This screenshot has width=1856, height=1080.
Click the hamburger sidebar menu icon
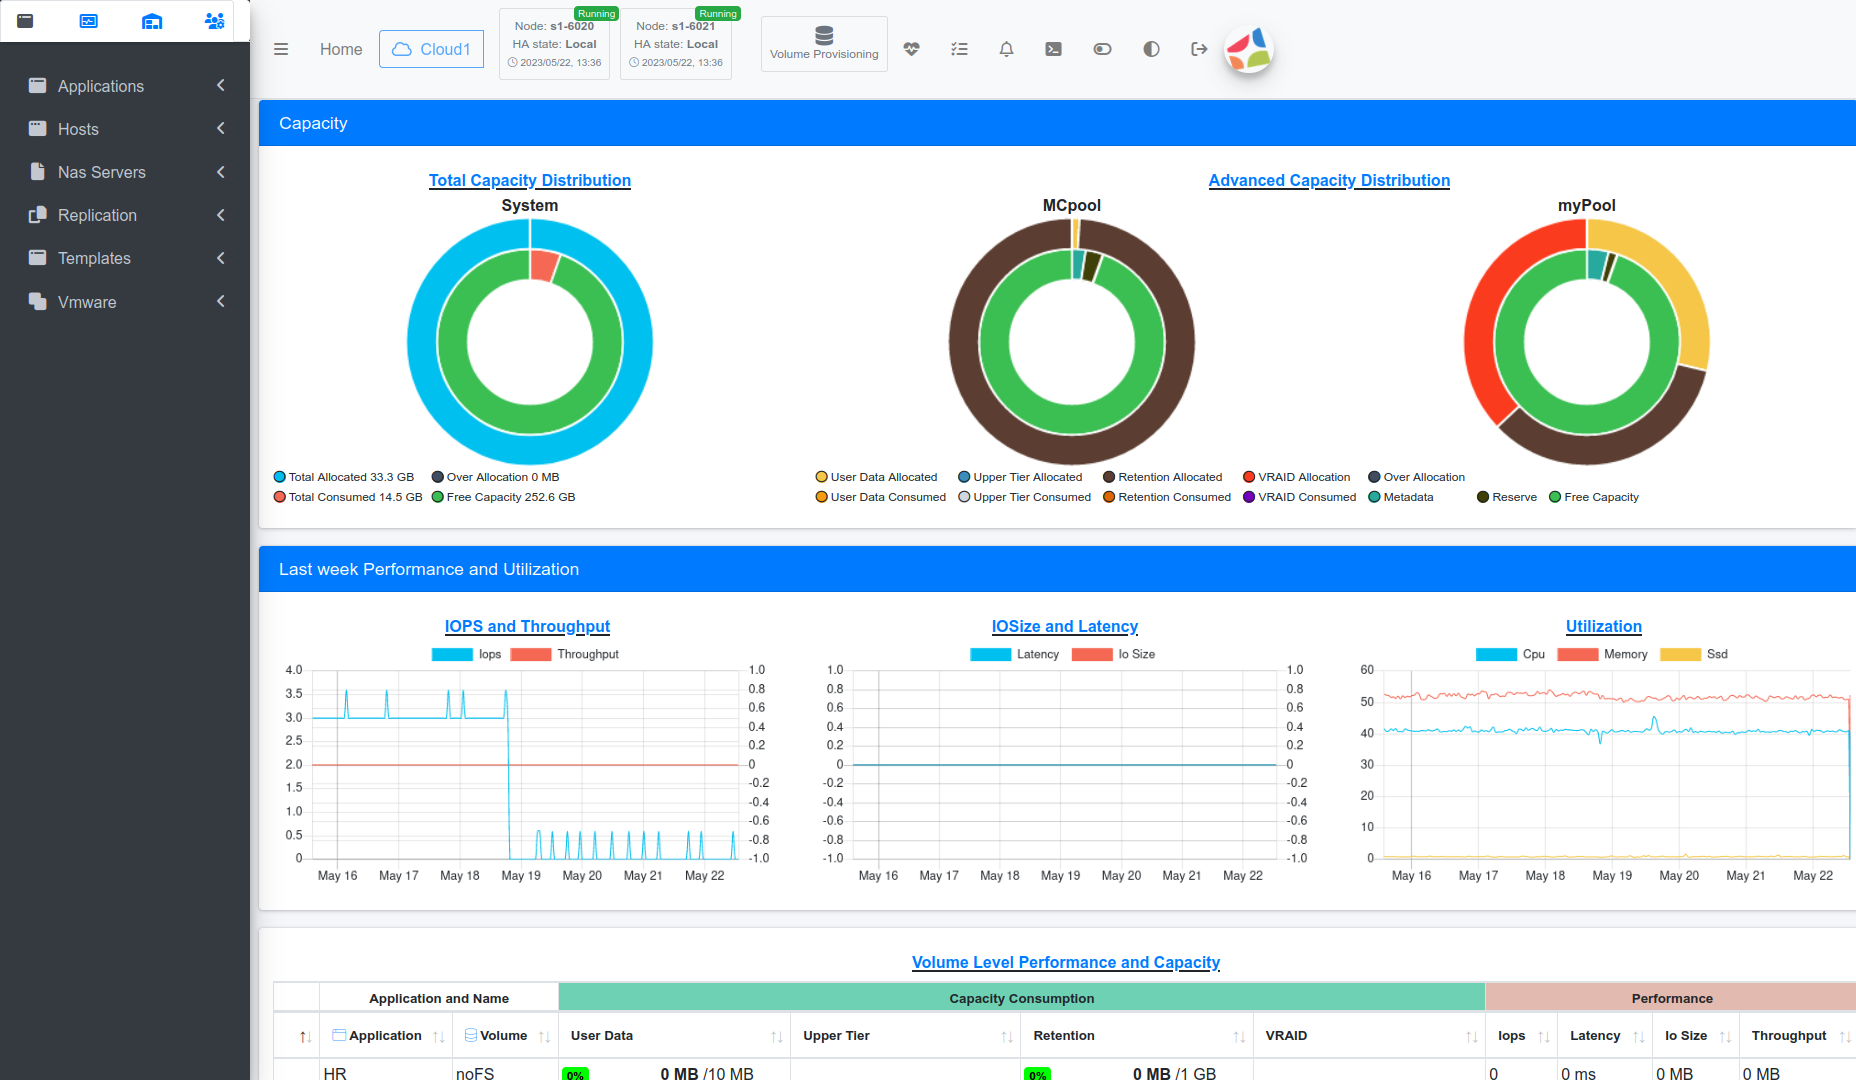281,49
